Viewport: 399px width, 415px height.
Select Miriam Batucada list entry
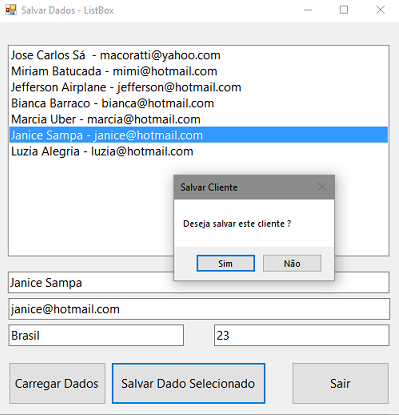coord(199,71)
